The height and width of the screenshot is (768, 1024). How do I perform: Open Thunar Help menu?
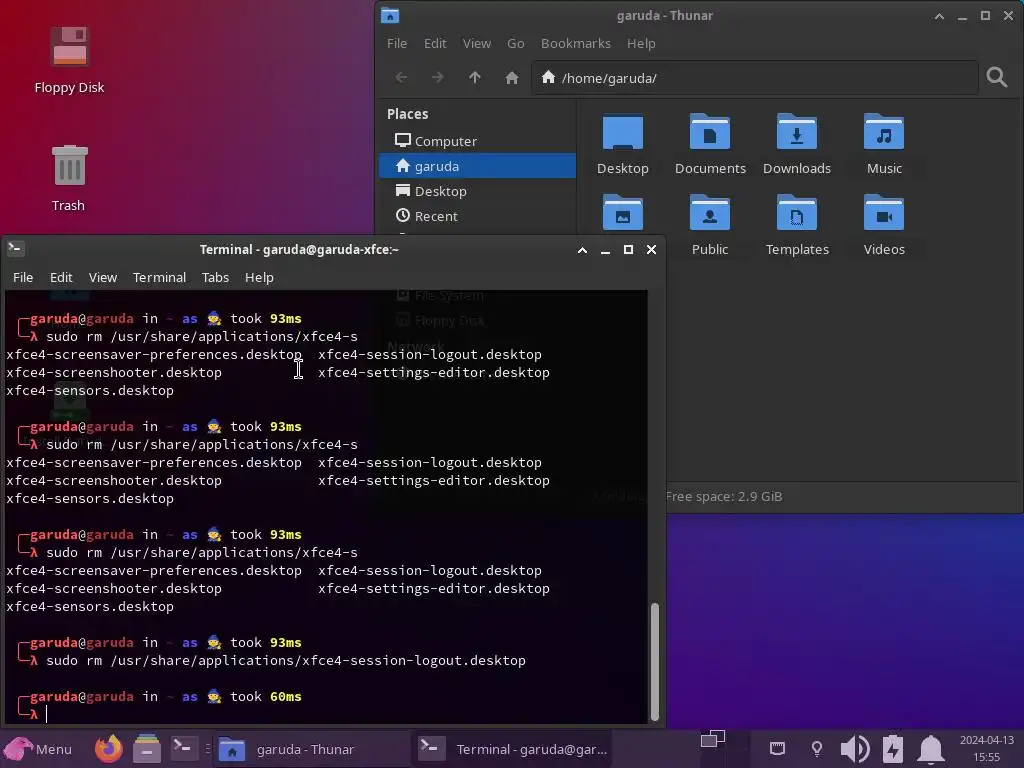[x=641, y=43]
